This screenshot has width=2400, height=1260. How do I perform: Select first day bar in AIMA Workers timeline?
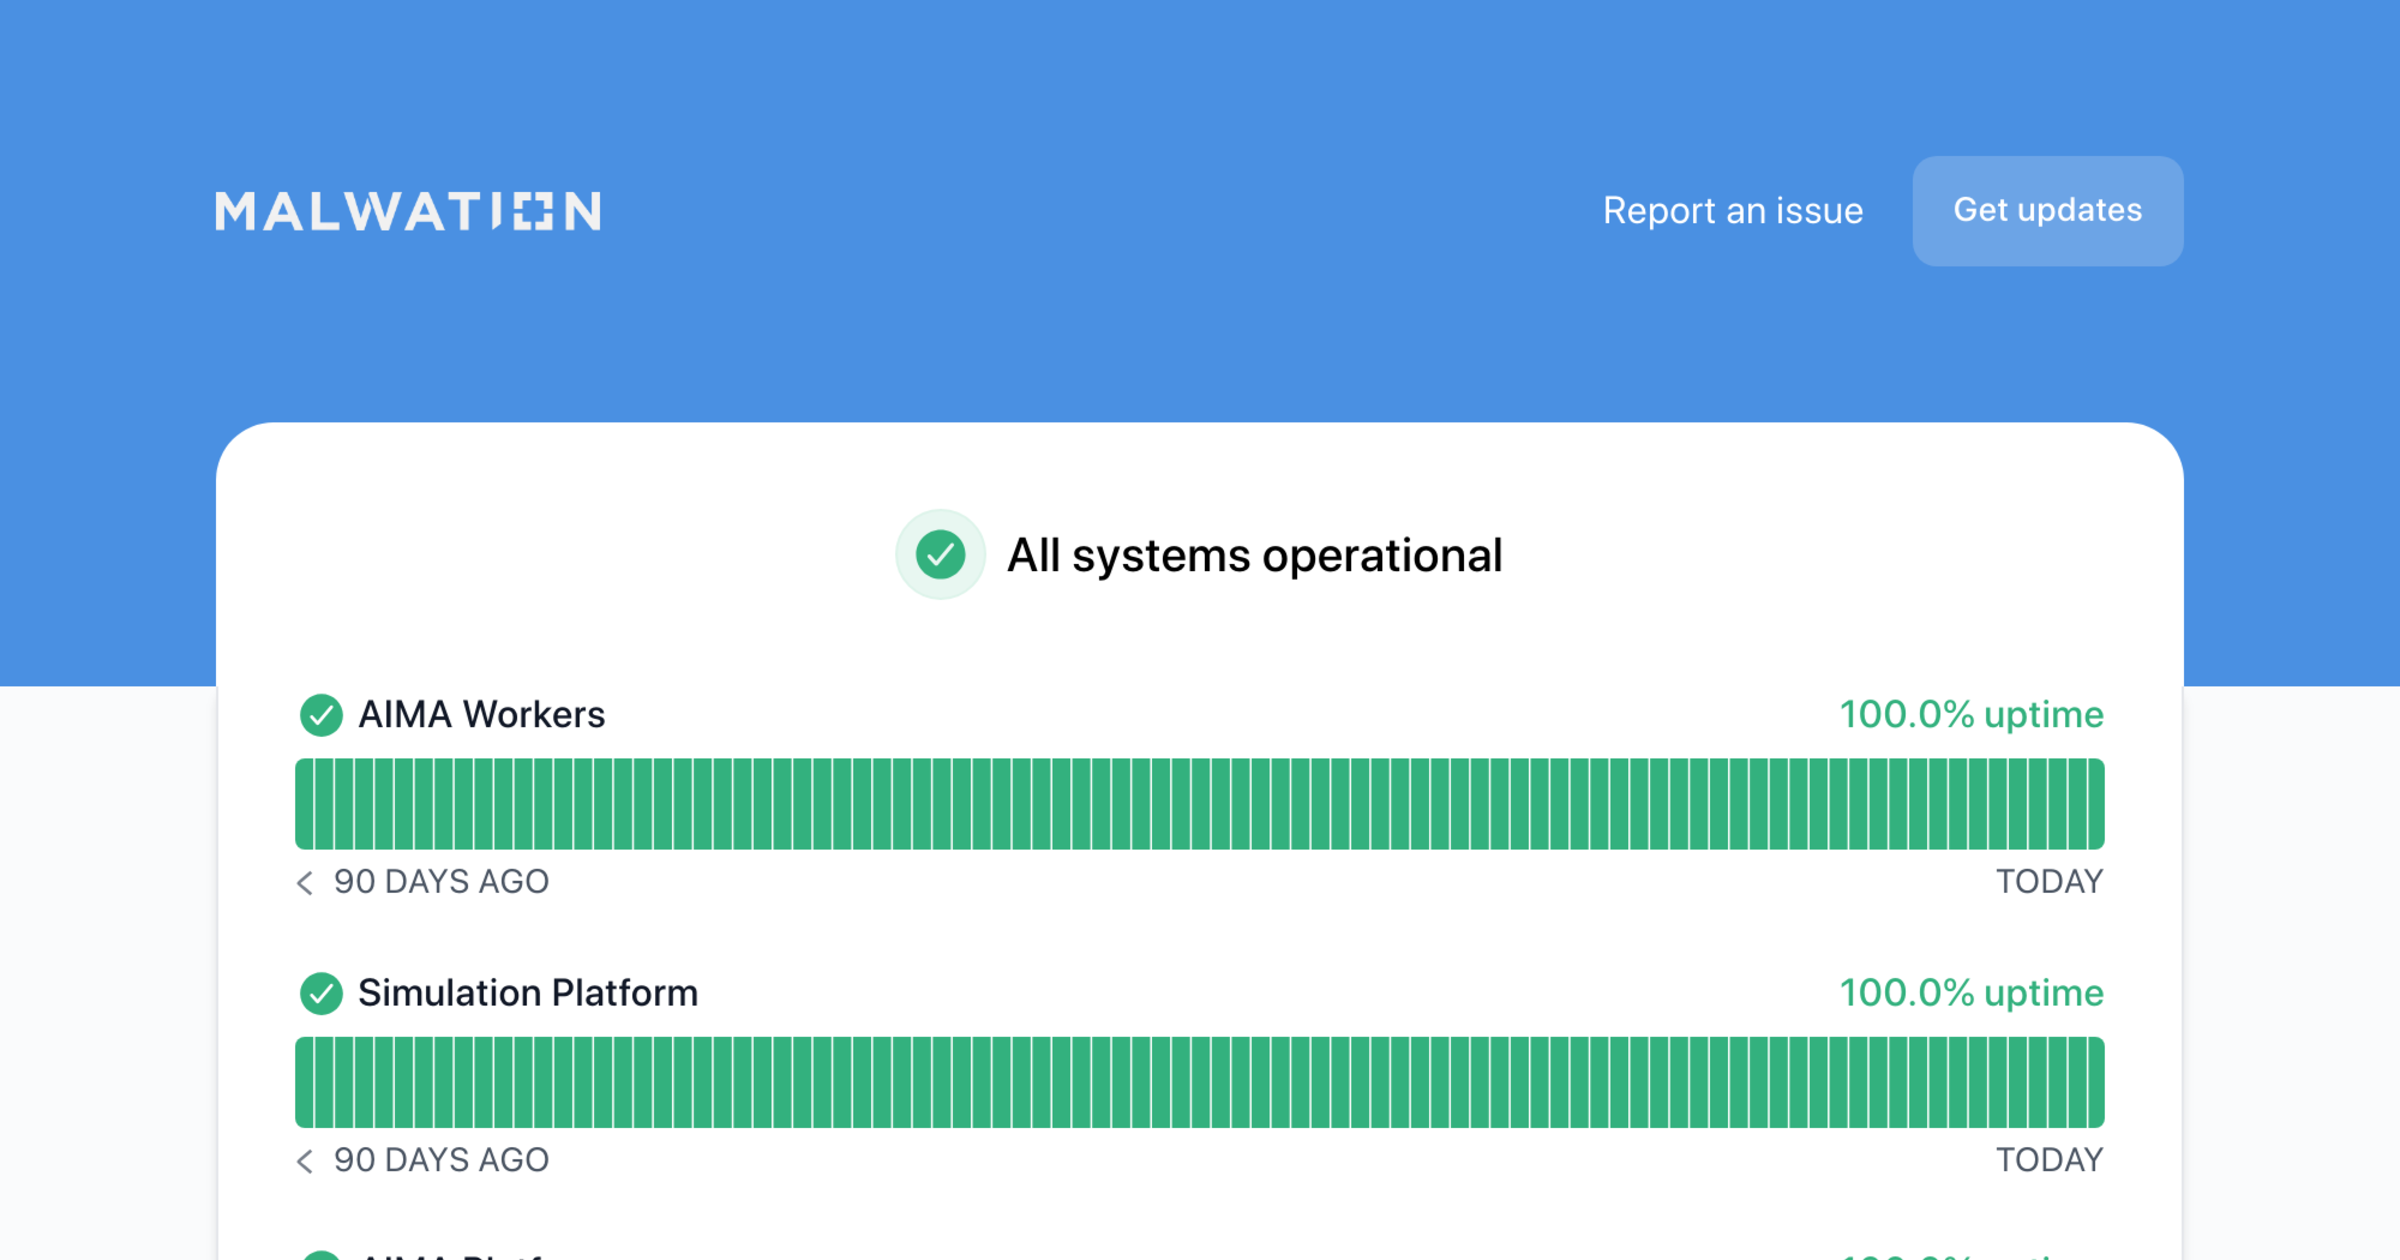[304, 804]
